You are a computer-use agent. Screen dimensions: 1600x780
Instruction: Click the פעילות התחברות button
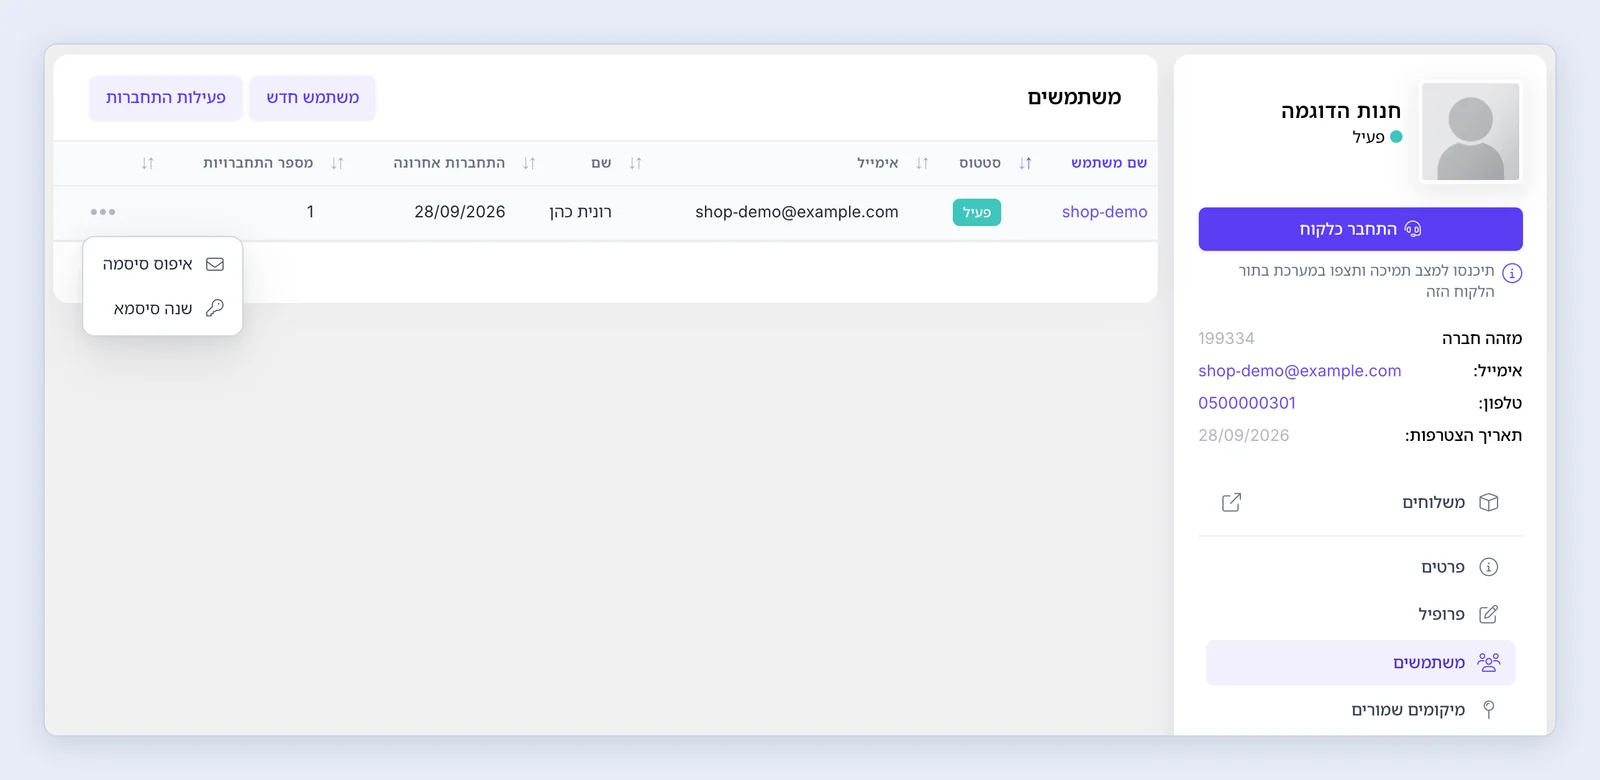pyautogui.click(x=166, y=98)
